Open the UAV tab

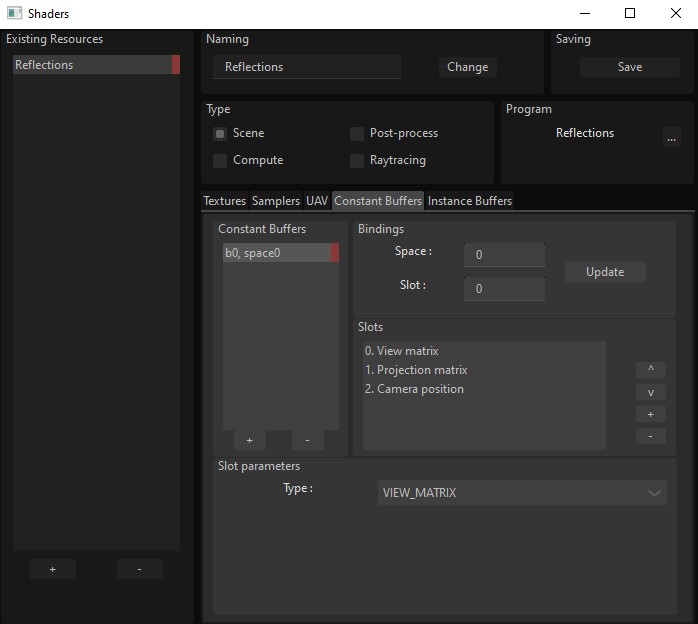(x=317, y=201)
